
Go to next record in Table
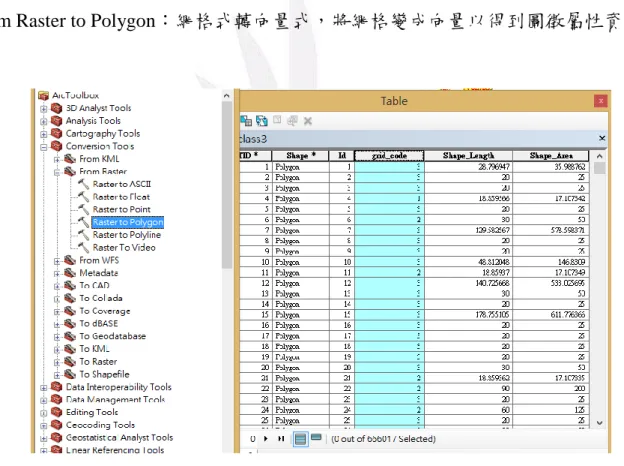point(266,439)
